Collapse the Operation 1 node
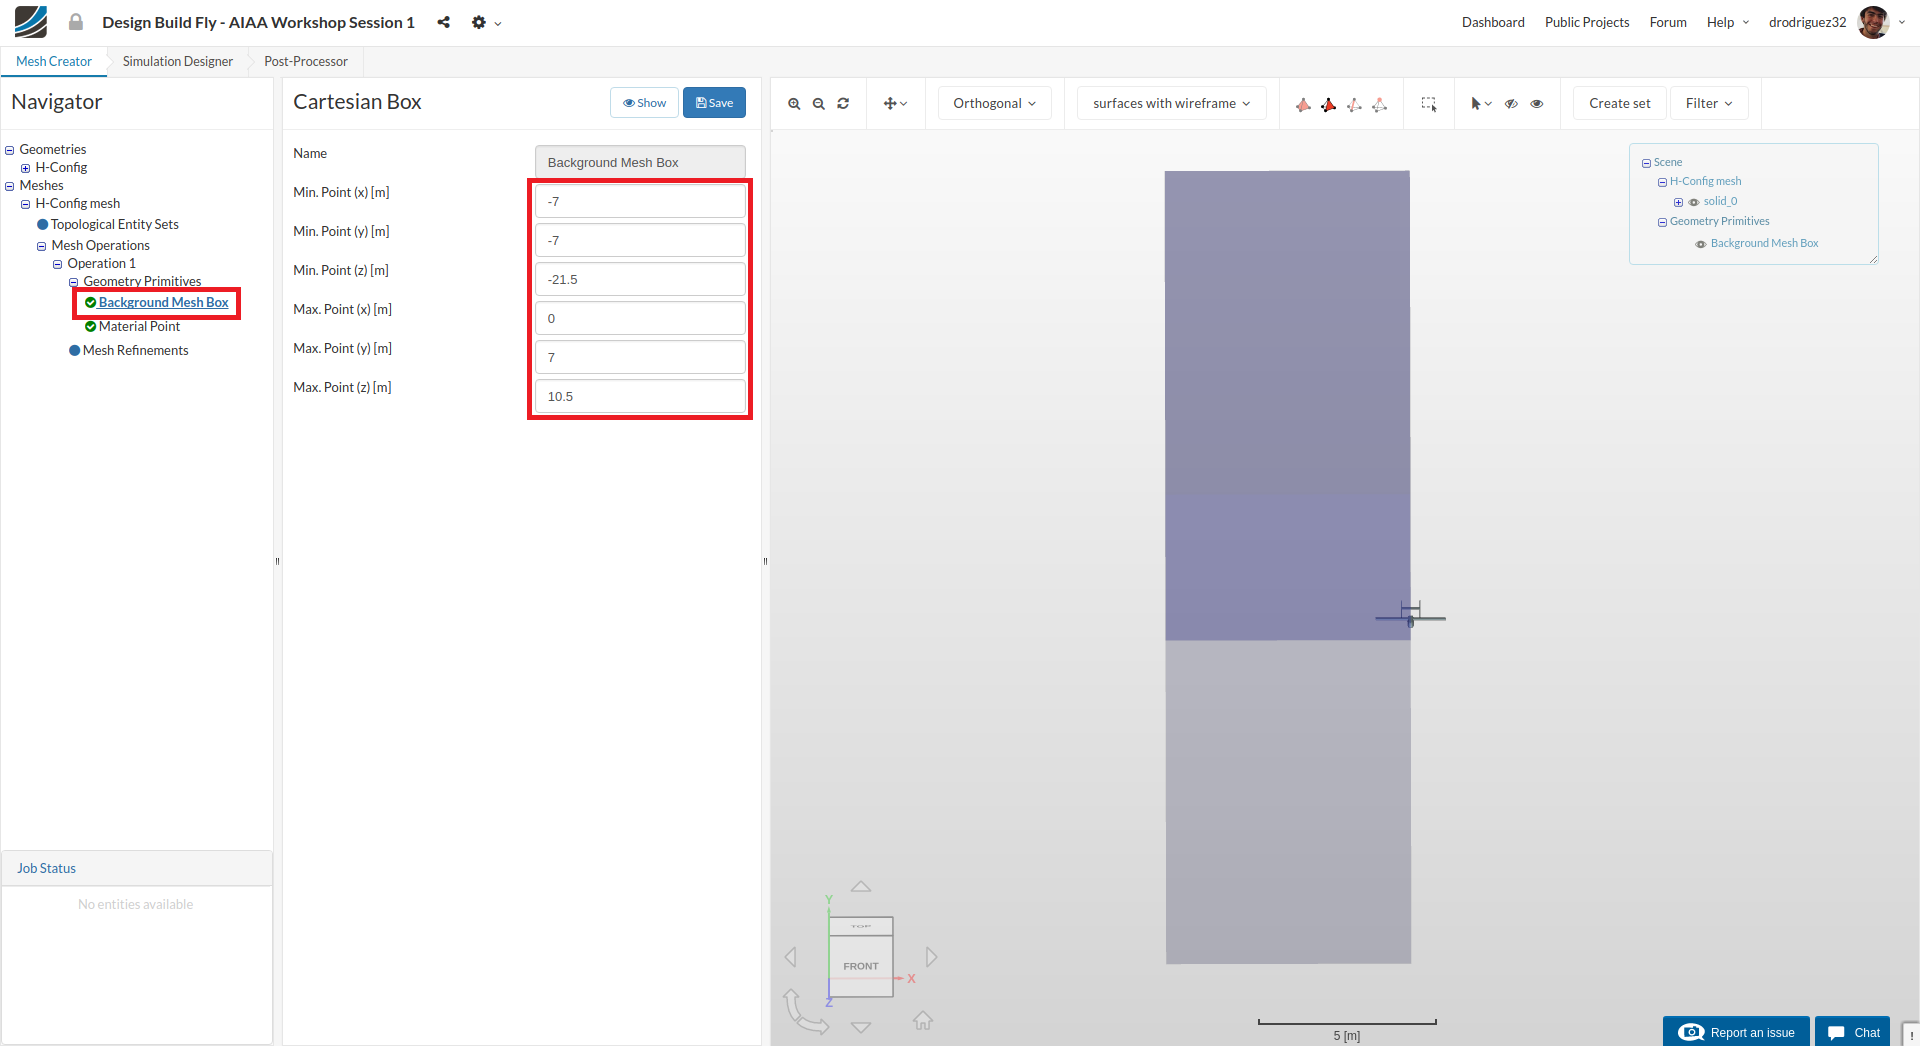This screenshot has height=1046, width=1920. (x=57, y=264)
